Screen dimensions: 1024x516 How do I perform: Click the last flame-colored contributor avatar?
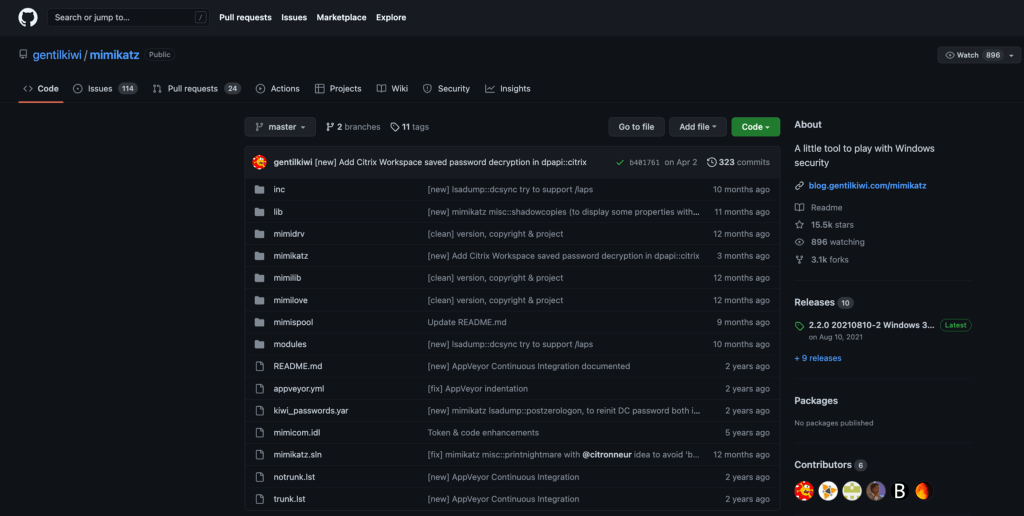pos(923,491)
